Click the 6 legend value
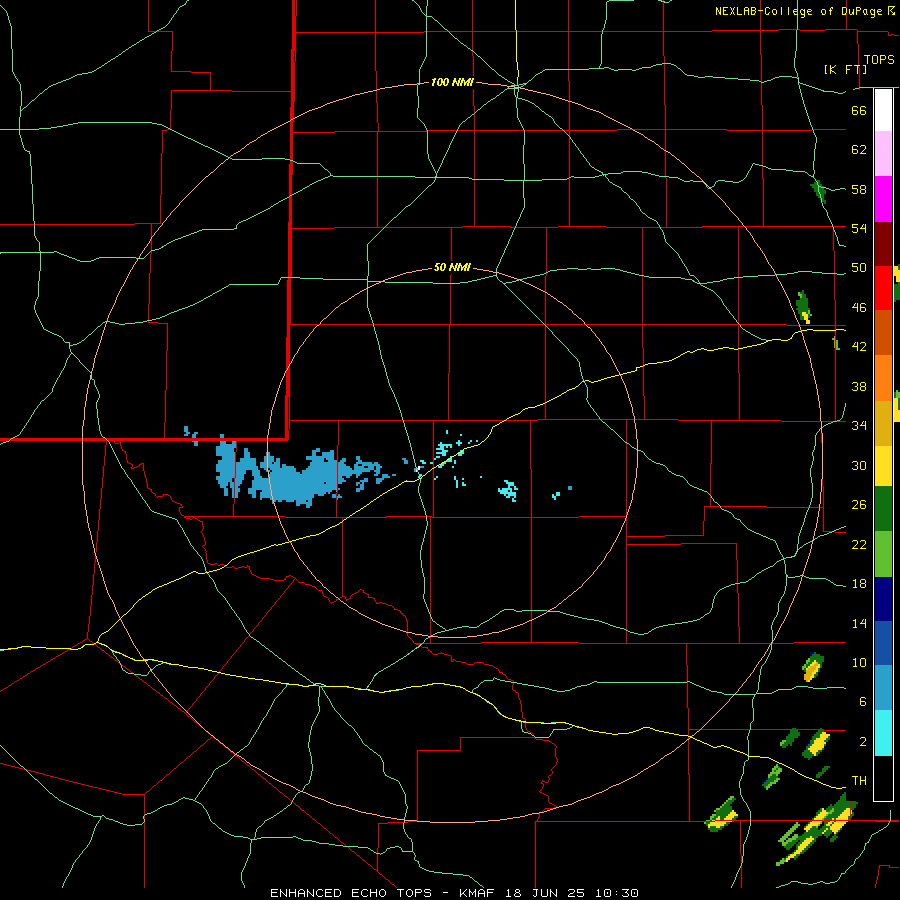Screen dimensions: 900x900 pos(862,702)
